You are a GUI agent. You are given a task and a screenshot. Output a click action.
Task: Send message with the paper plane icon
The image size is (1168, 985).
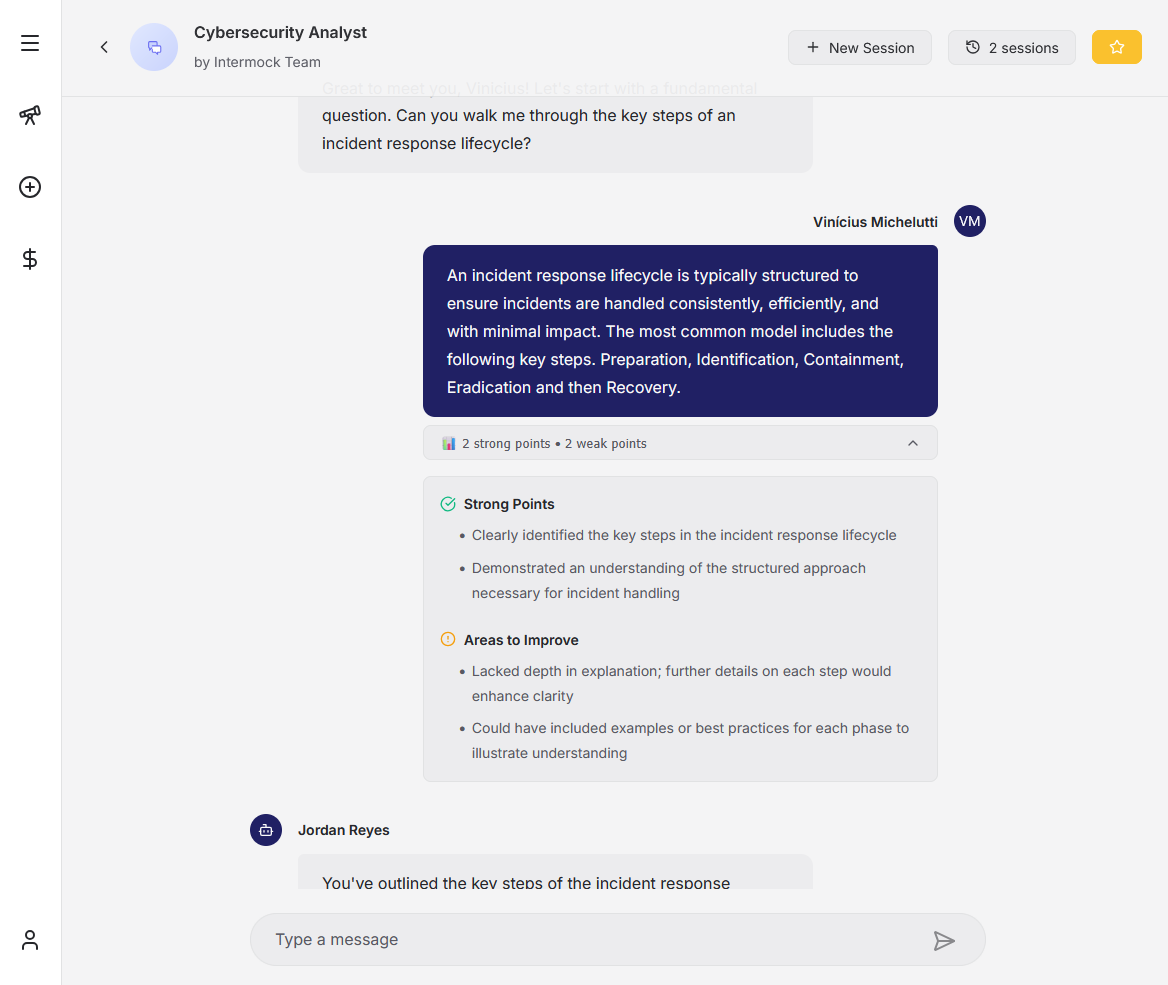(x=944, y=940)
